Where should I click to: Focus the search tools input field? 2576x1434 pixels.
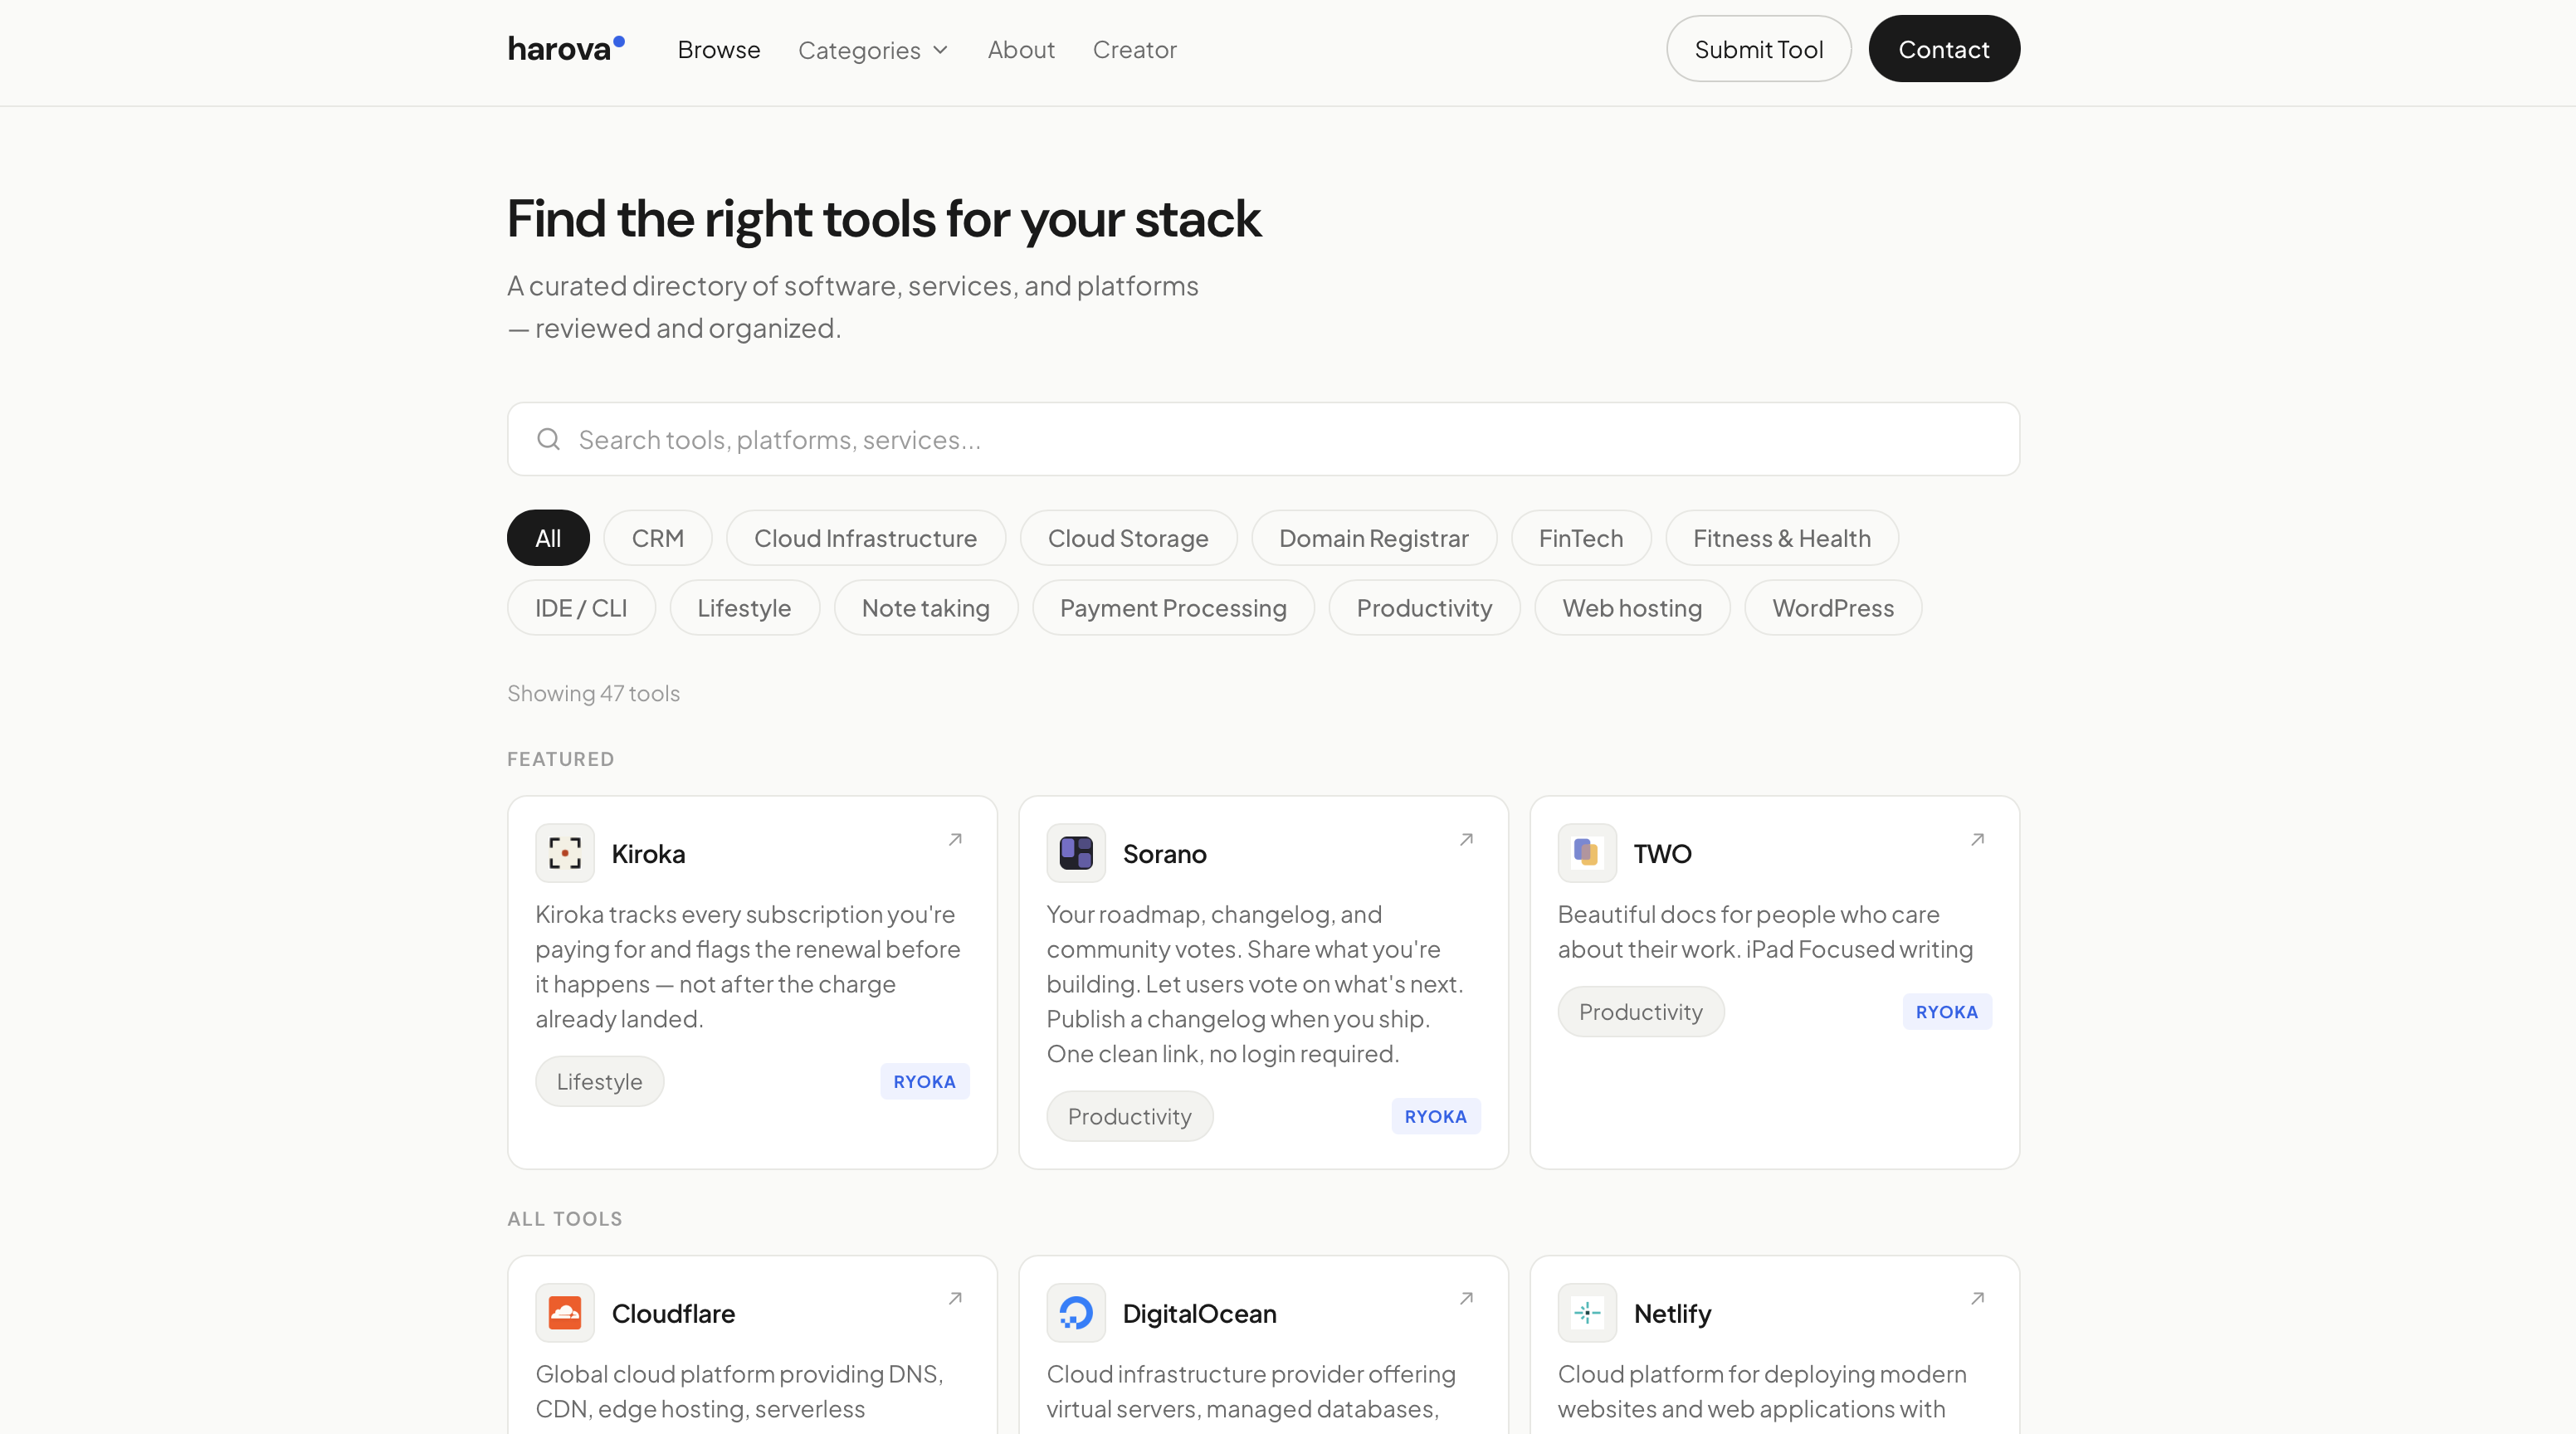[1263, 439]
